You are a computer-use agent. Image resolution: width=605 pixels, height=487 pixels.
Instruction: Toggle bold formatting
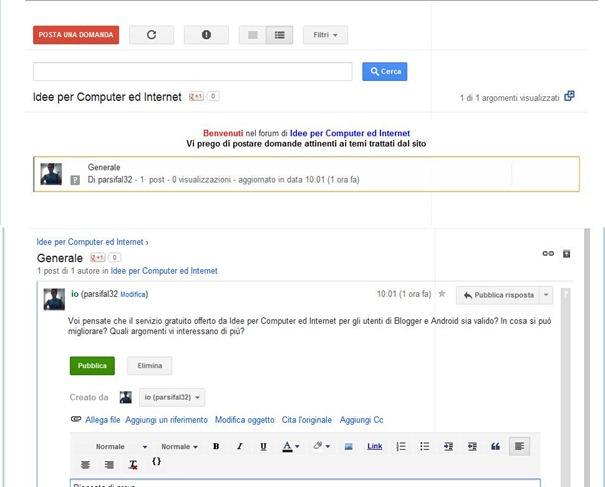pyautogui.click(x=216, y=446)
